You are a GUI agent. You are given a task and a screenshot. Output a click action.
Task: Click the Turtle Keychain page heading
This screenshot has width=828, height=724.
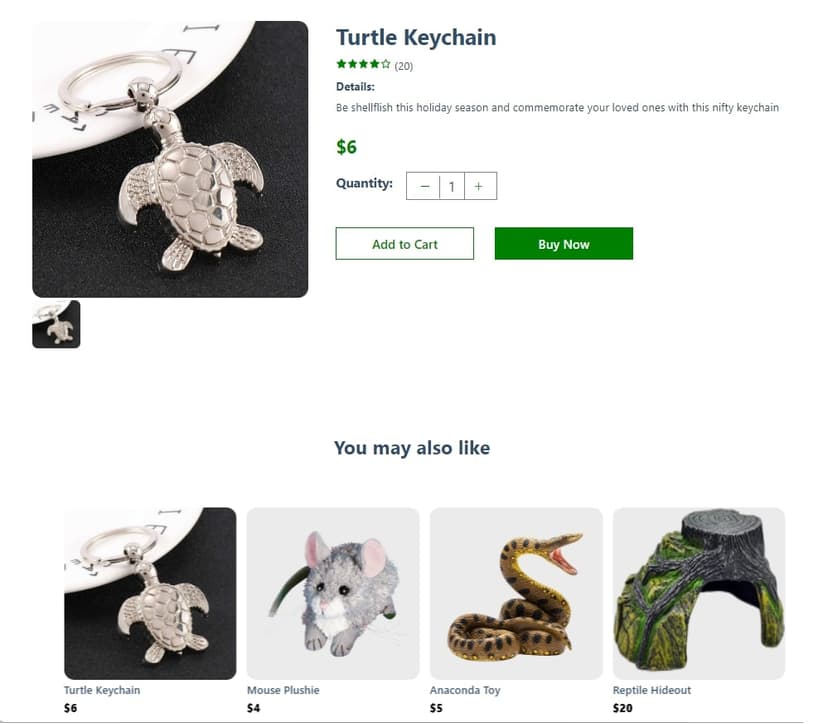[x=416, y=38]
